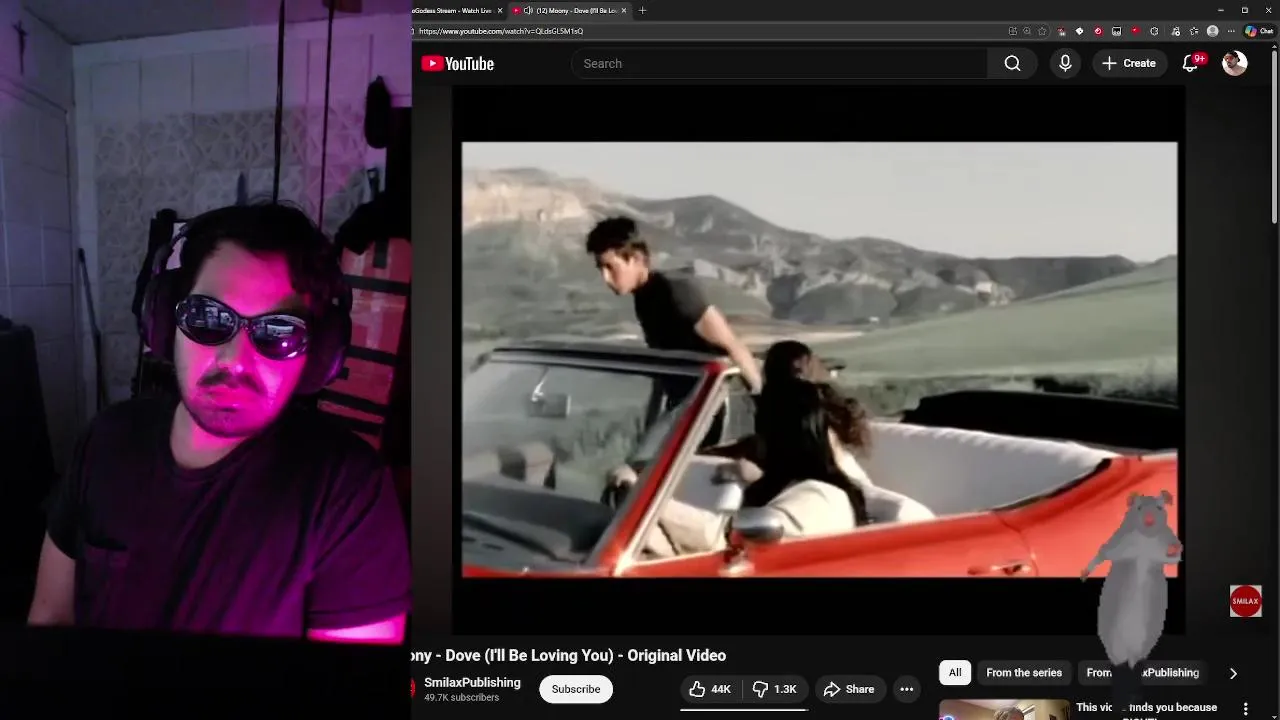Activate voice search microphone
The image size is (1280, 720).
coord(1065,63)
